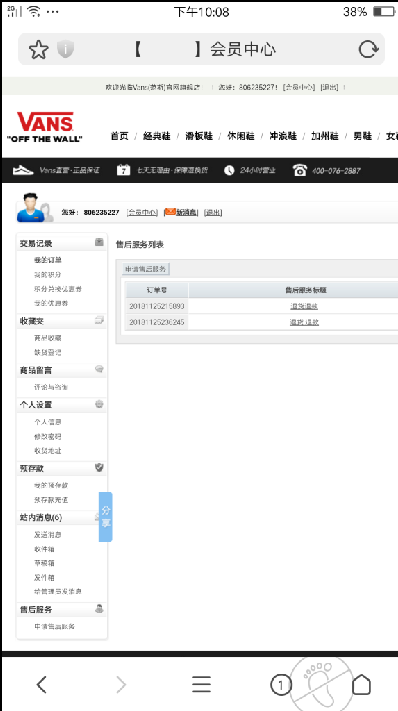Click order number ending 5890

(157, 306)
